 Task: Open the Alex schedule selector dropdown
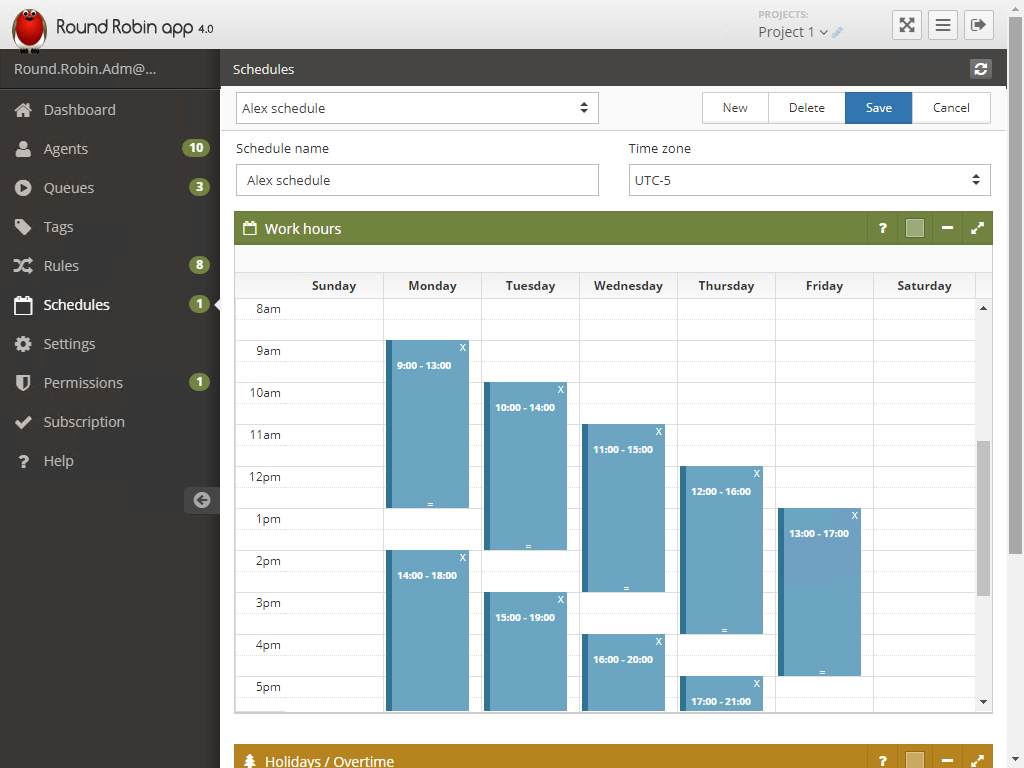pos(417,108)
